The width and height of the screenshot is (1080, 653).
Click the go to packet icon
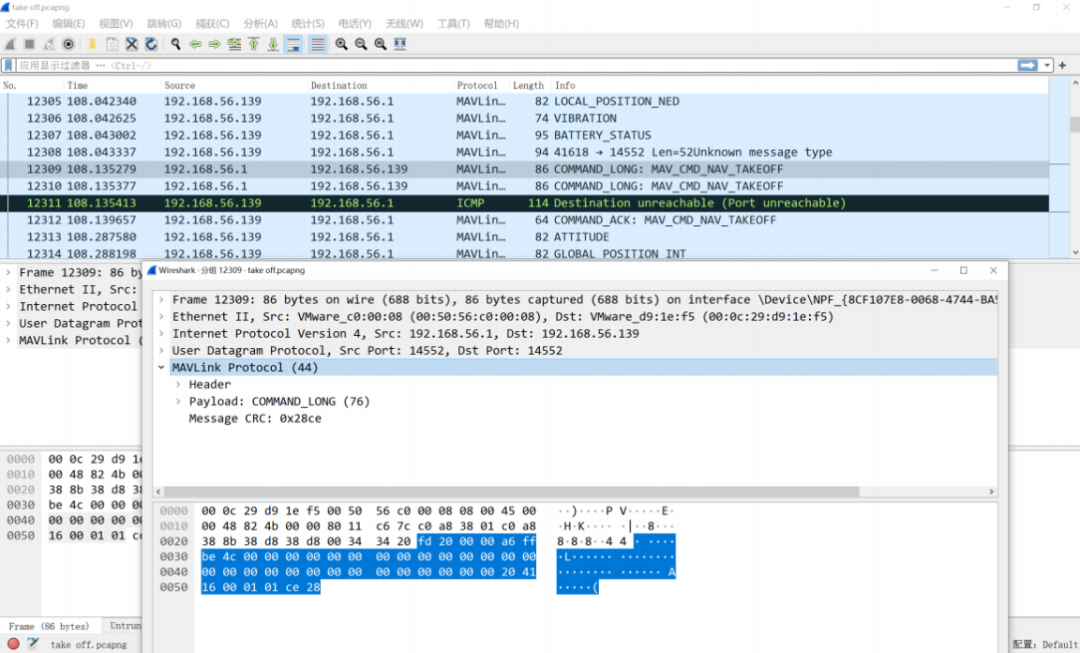234,44
